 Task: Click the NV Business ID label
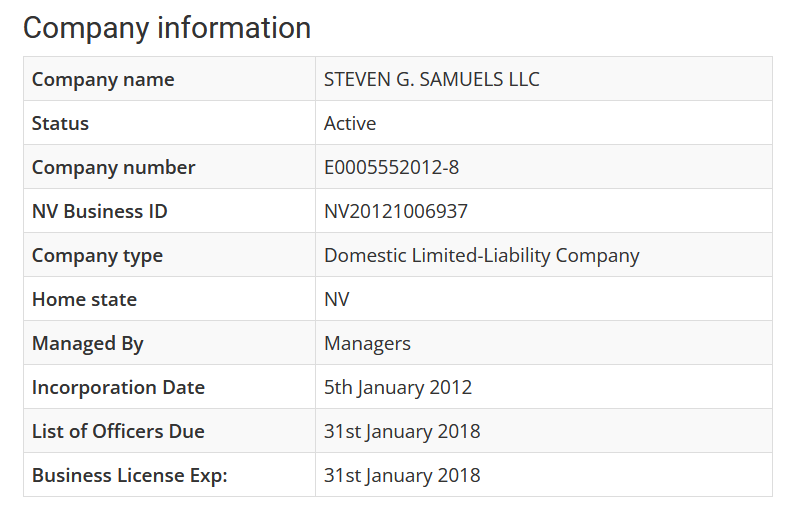(99, 212)
